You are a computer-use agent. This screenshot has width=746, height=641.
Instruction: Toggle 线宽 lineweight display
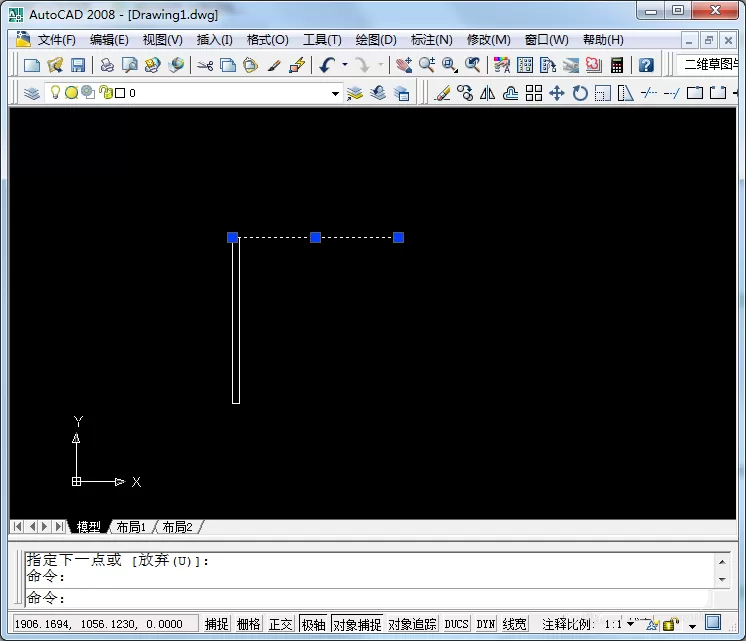click(514, 624)
